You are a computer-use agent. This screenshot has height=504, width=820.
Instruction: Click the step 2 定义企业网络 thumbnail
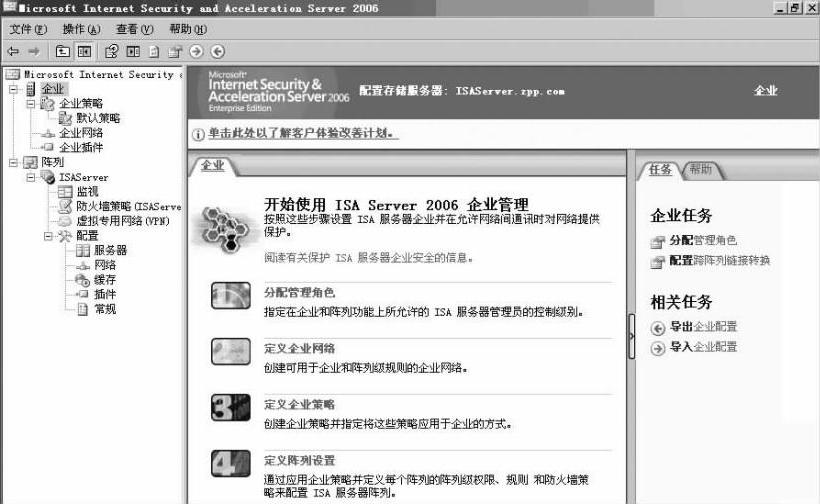coord(231,351)
